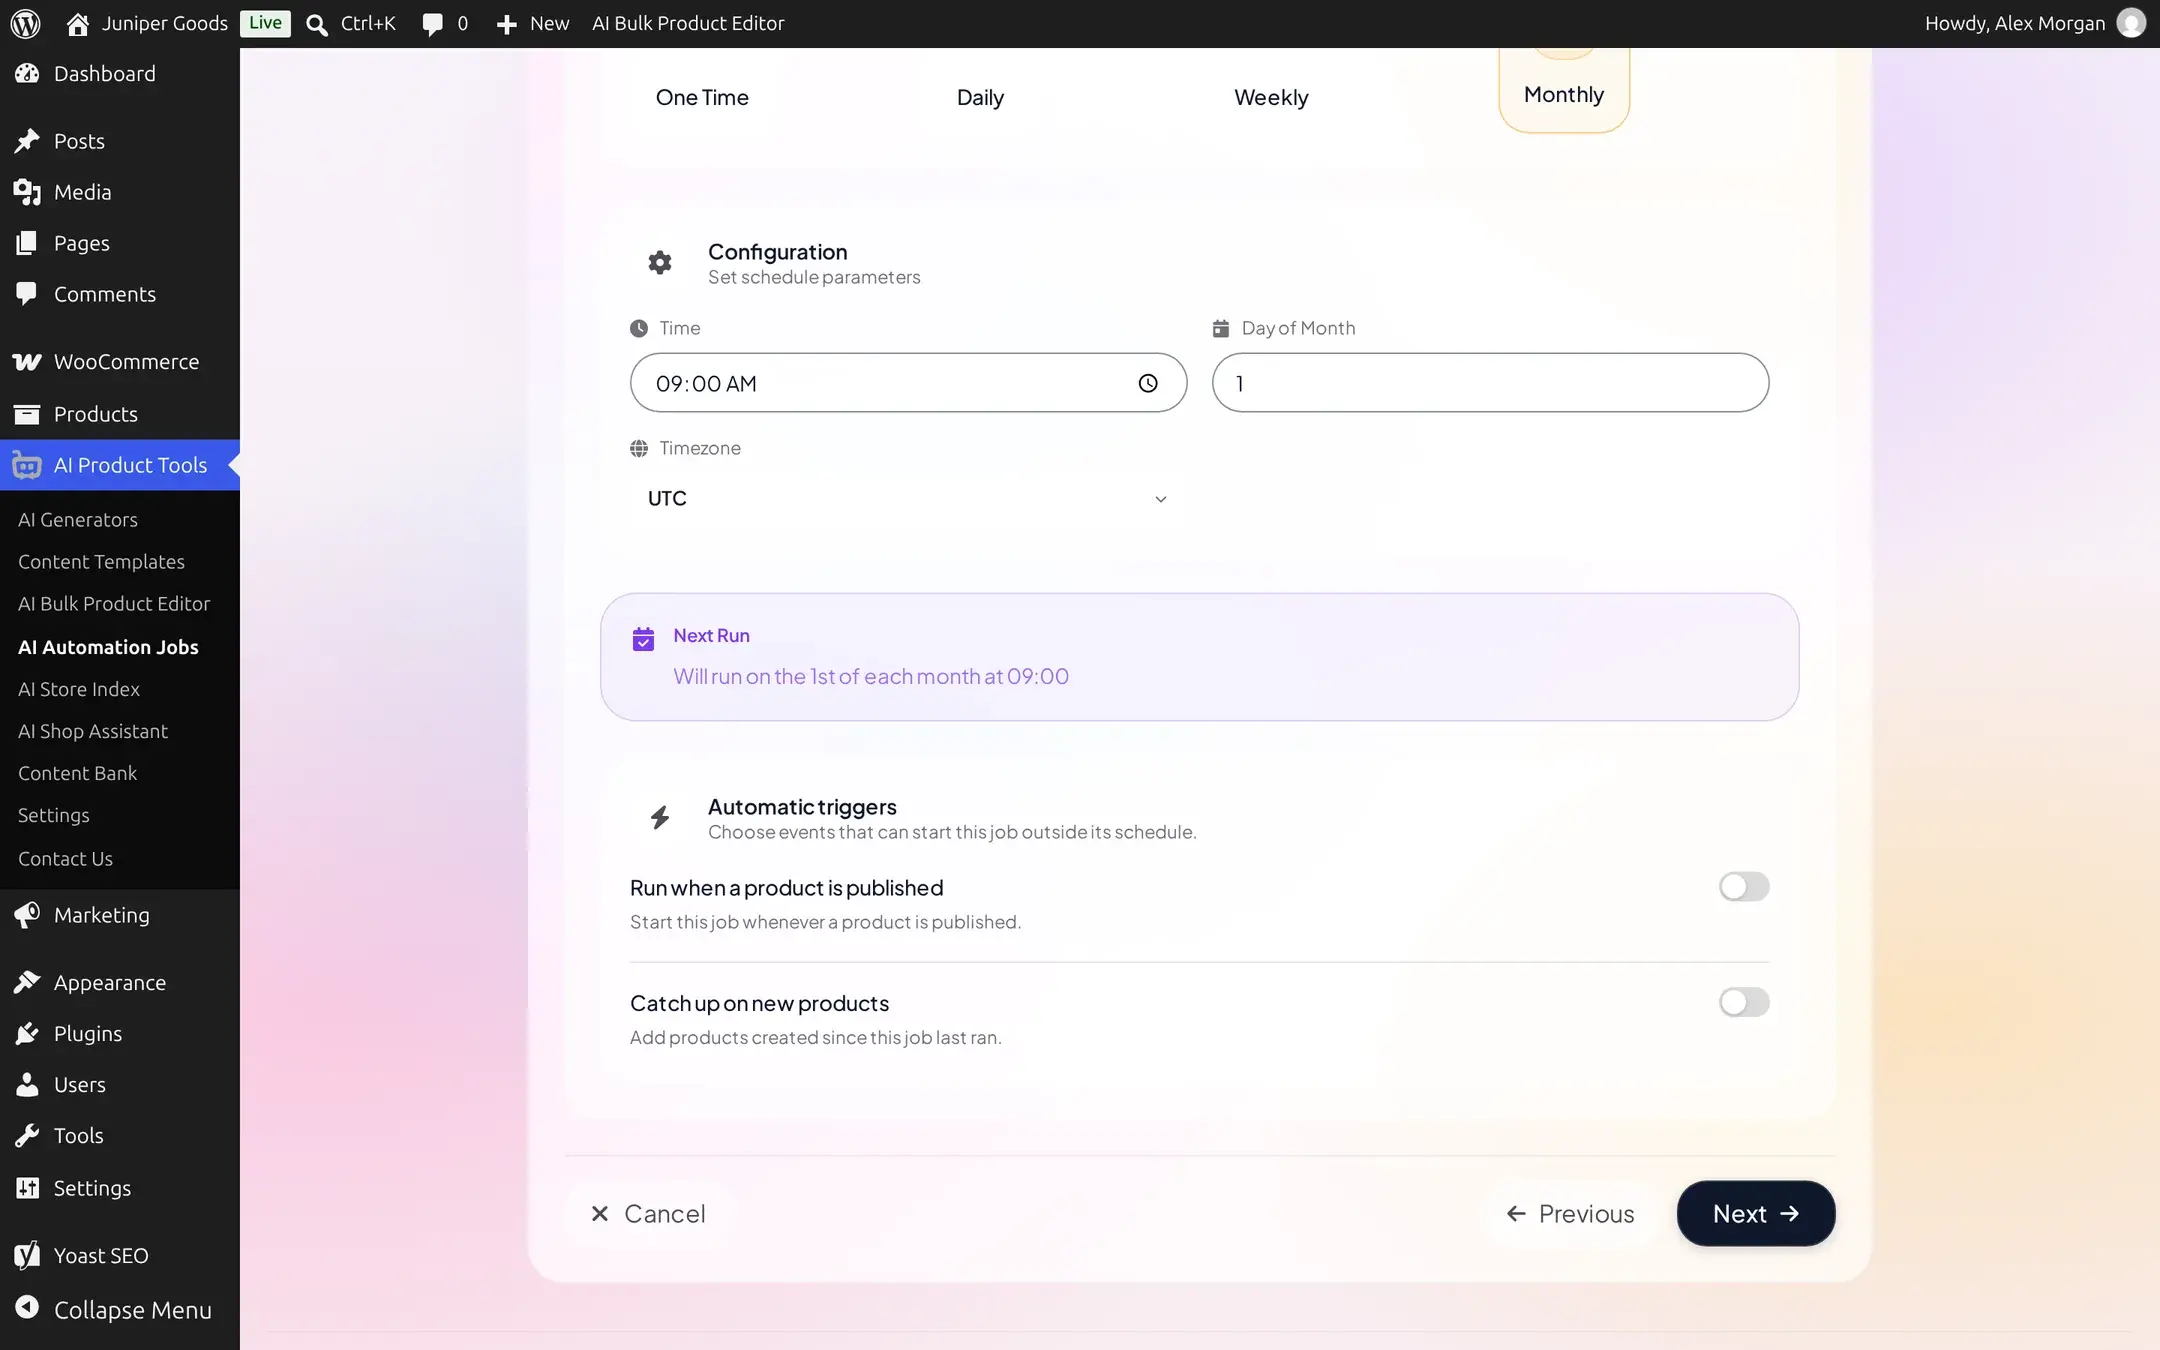Choose the Daily schedule option
The height and width of the screenshot is (1350, 2160).
pyautogui.click(x=980, y=97)
